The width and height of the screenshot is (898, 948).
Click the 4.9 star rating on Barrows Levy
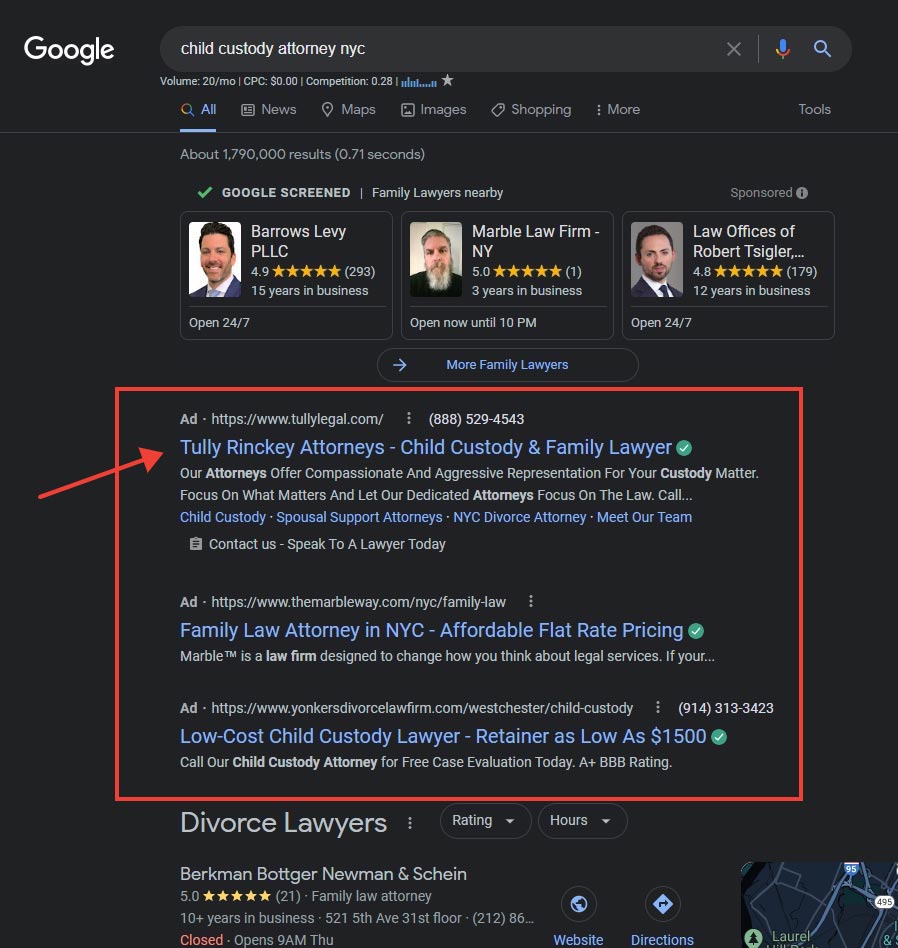pyautogui.click(x=313, y=271)
